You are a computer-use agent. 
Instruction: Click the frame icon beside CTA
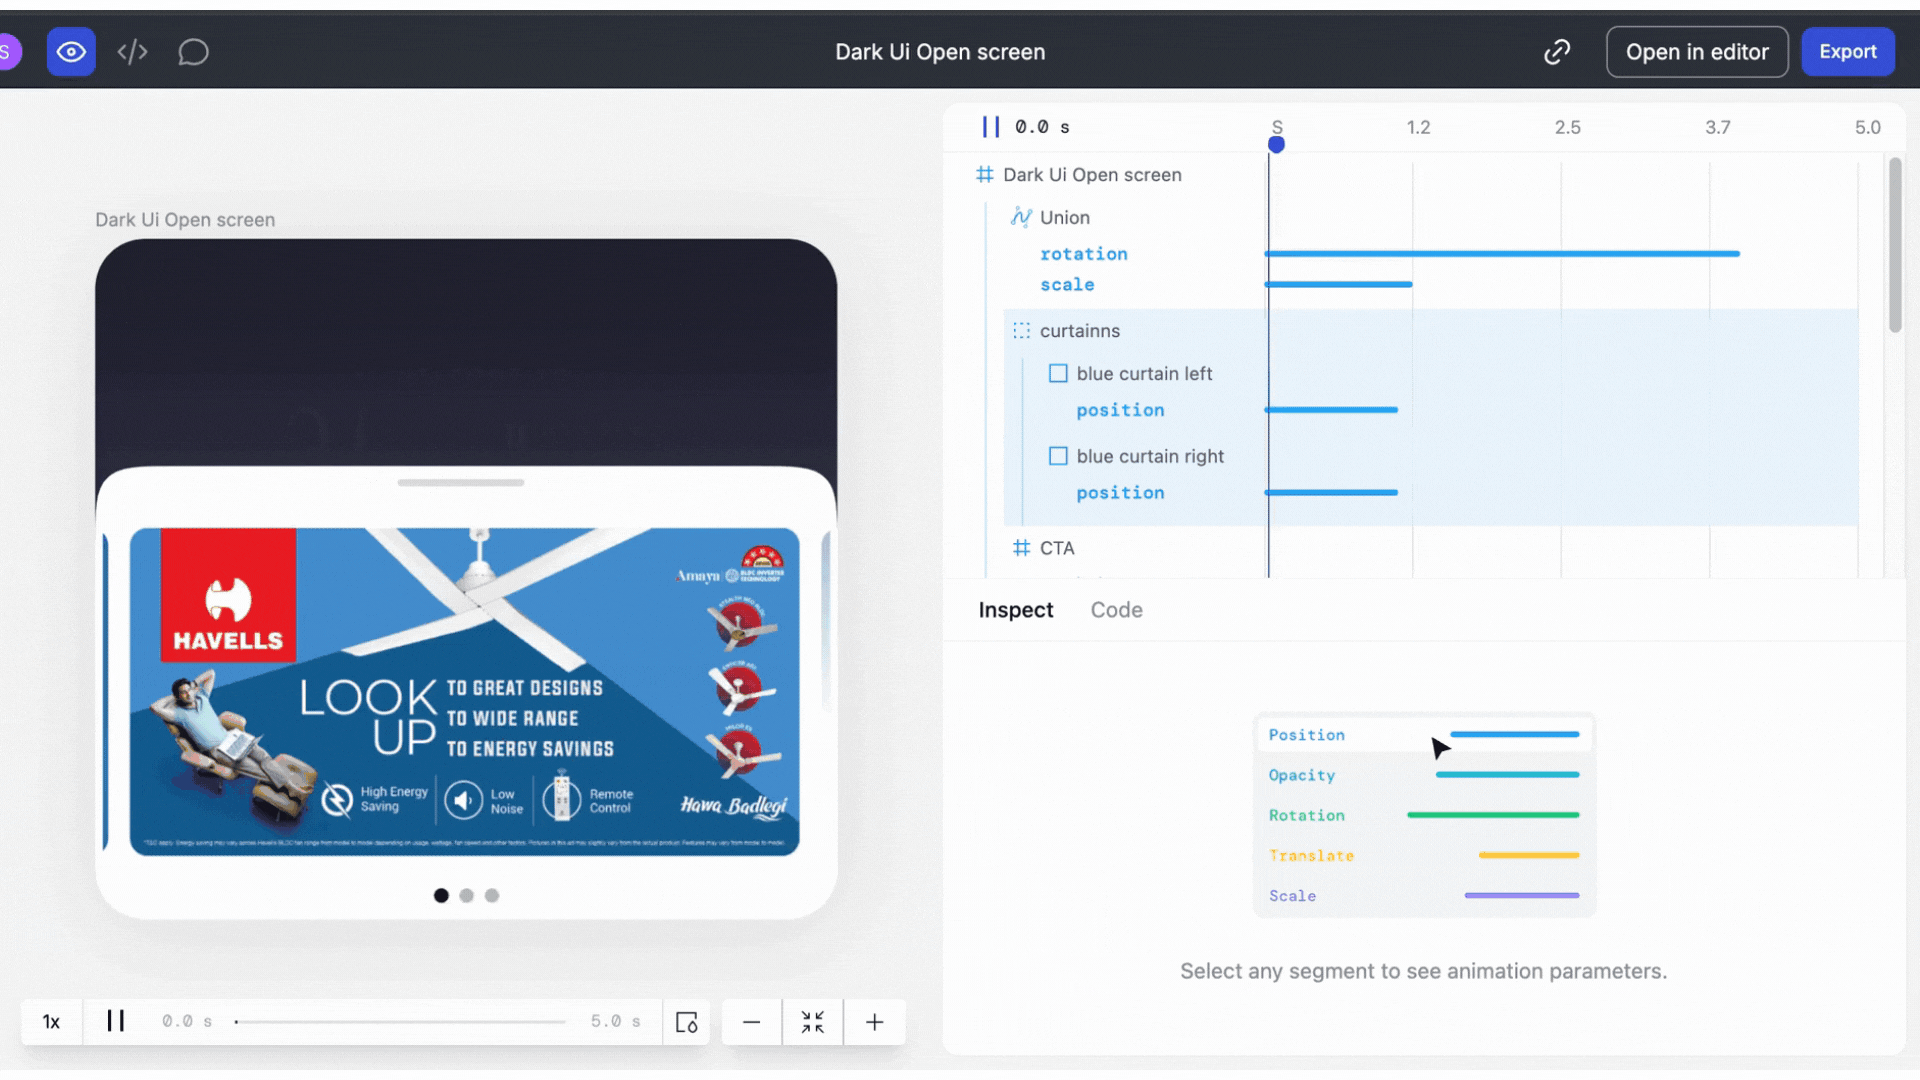click(x=1021, y=548)
